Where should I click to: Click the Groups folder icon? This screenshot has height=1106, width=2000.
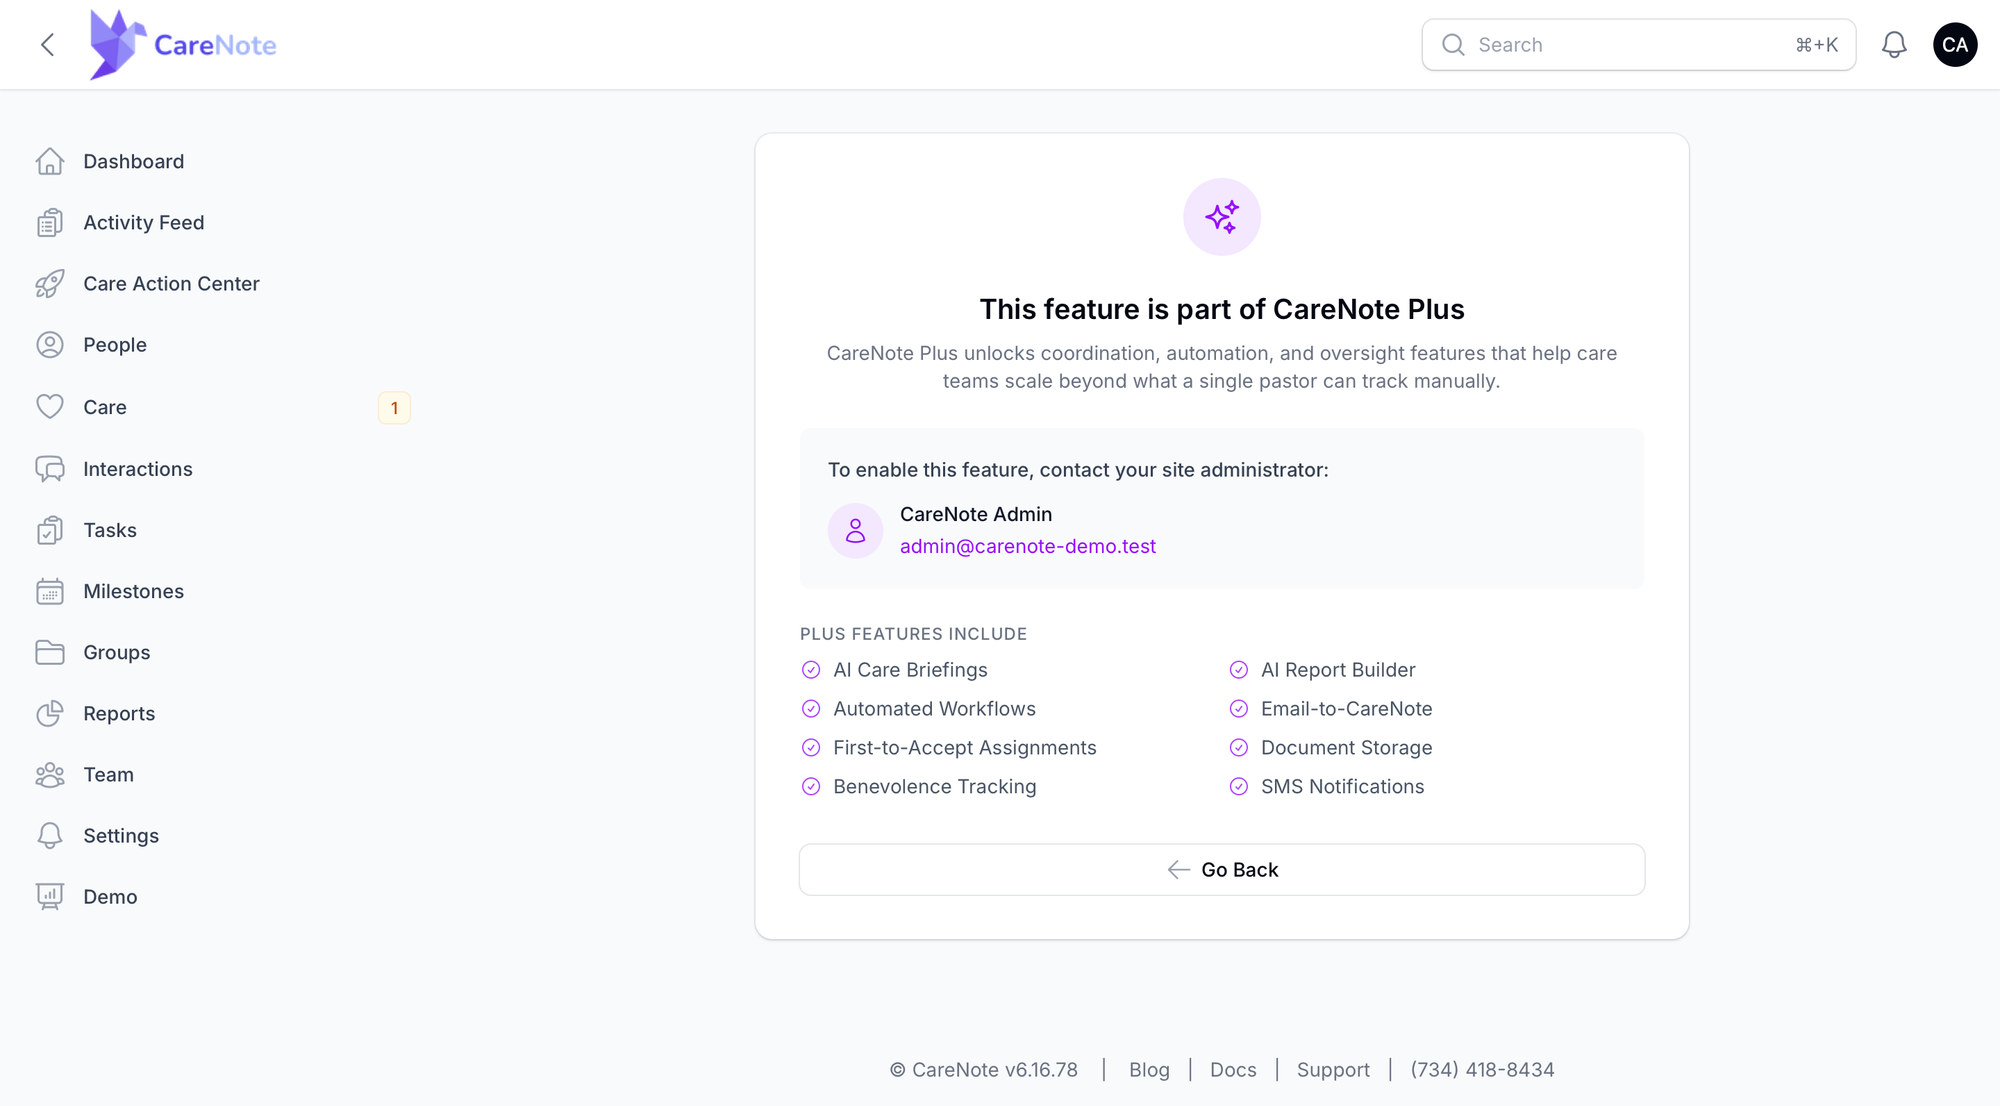(x=50, y=652)
